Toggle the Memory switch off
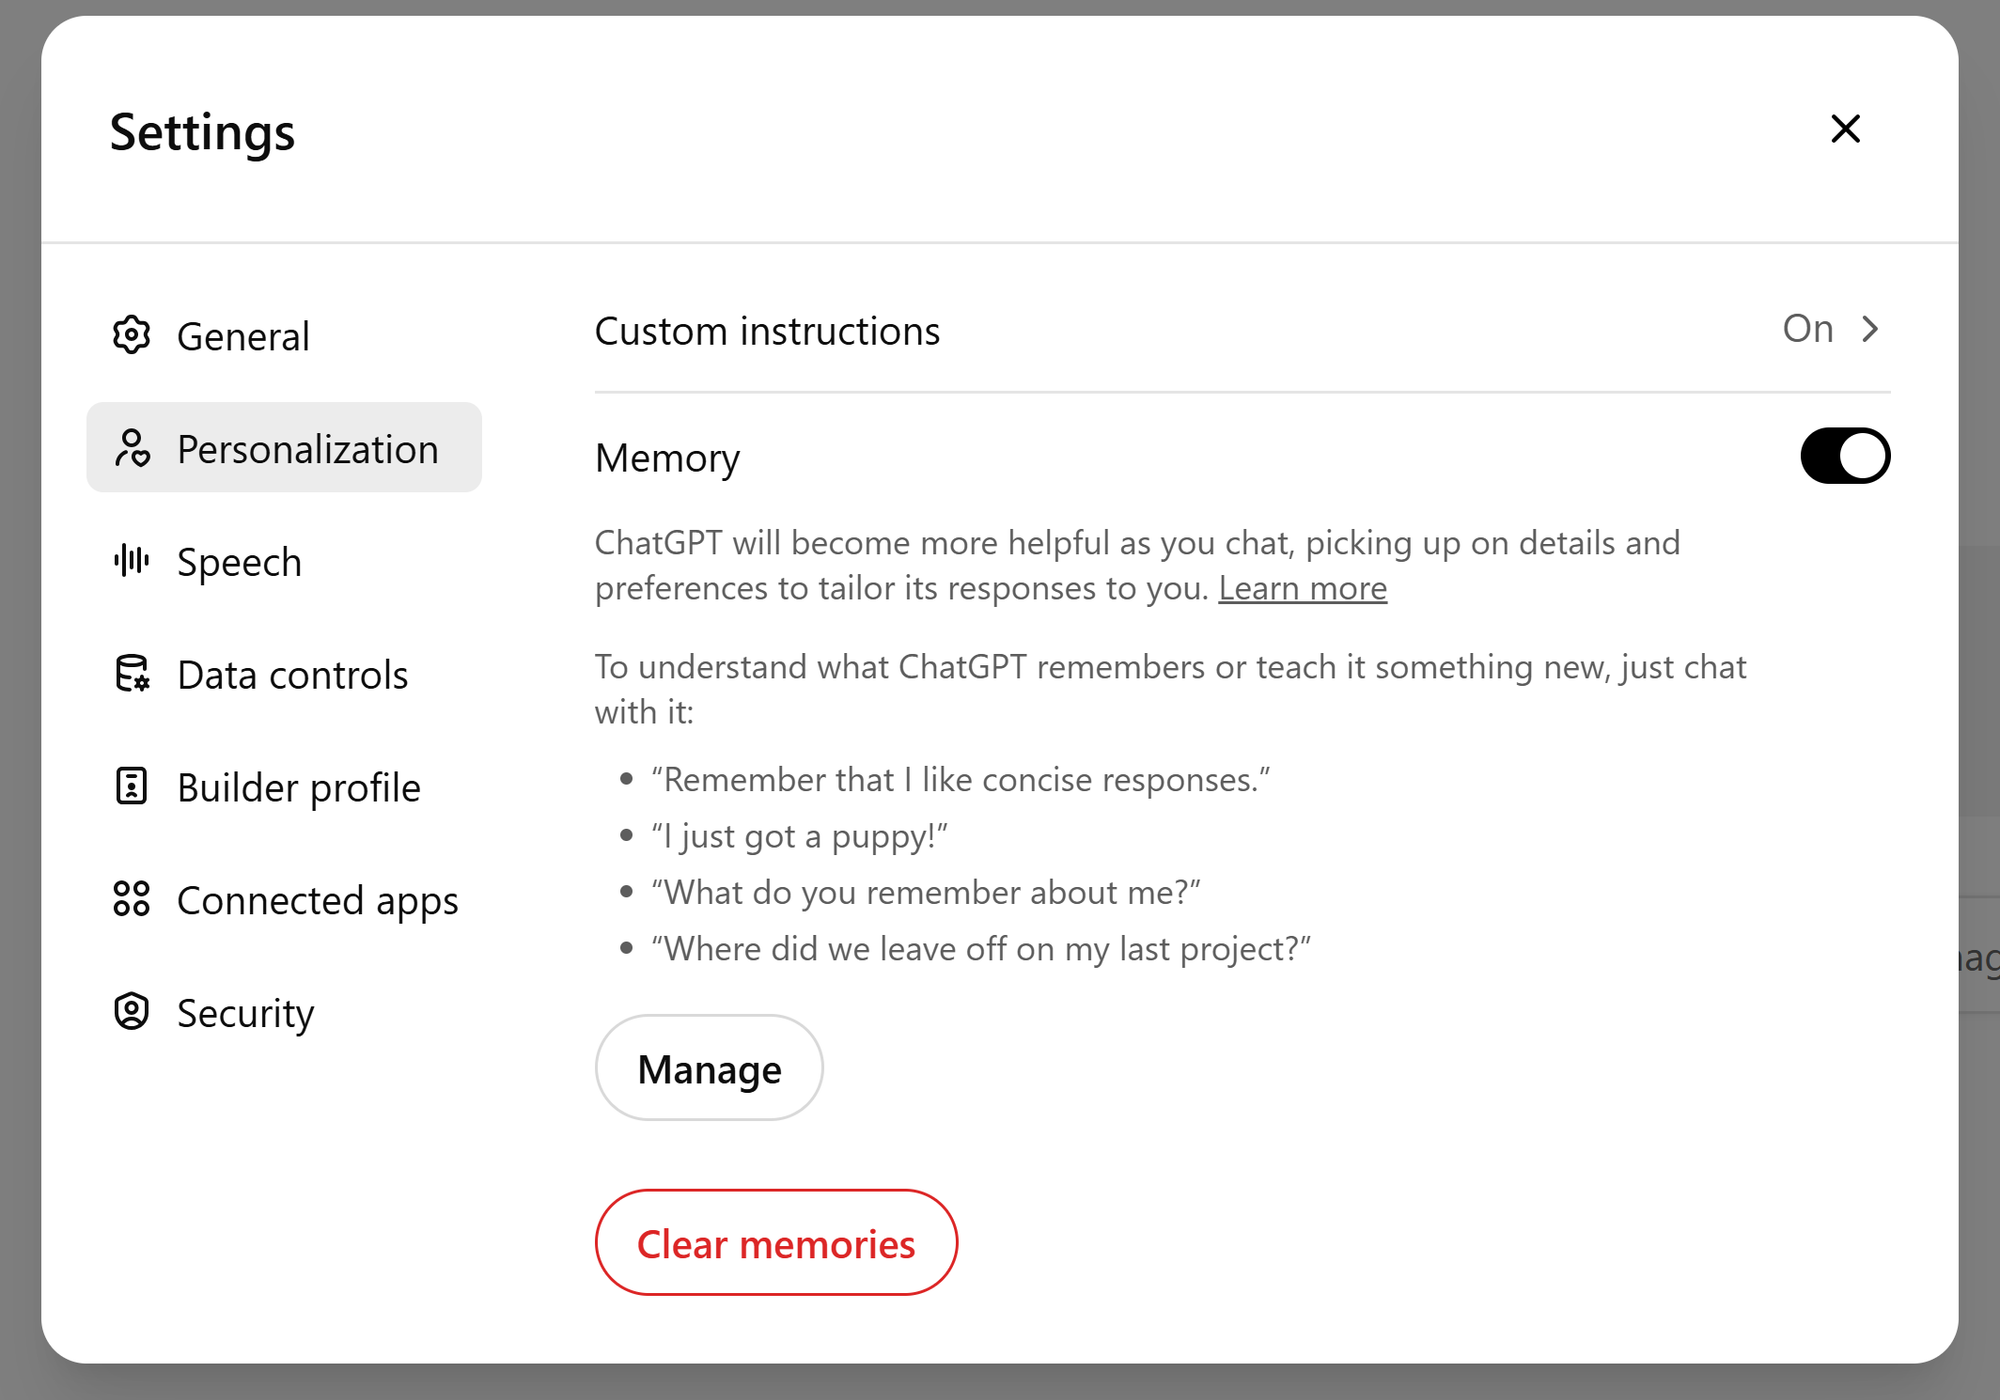Image resolution: width=2000 pixels, height=1400 pixels. [x=1844, y=456]
